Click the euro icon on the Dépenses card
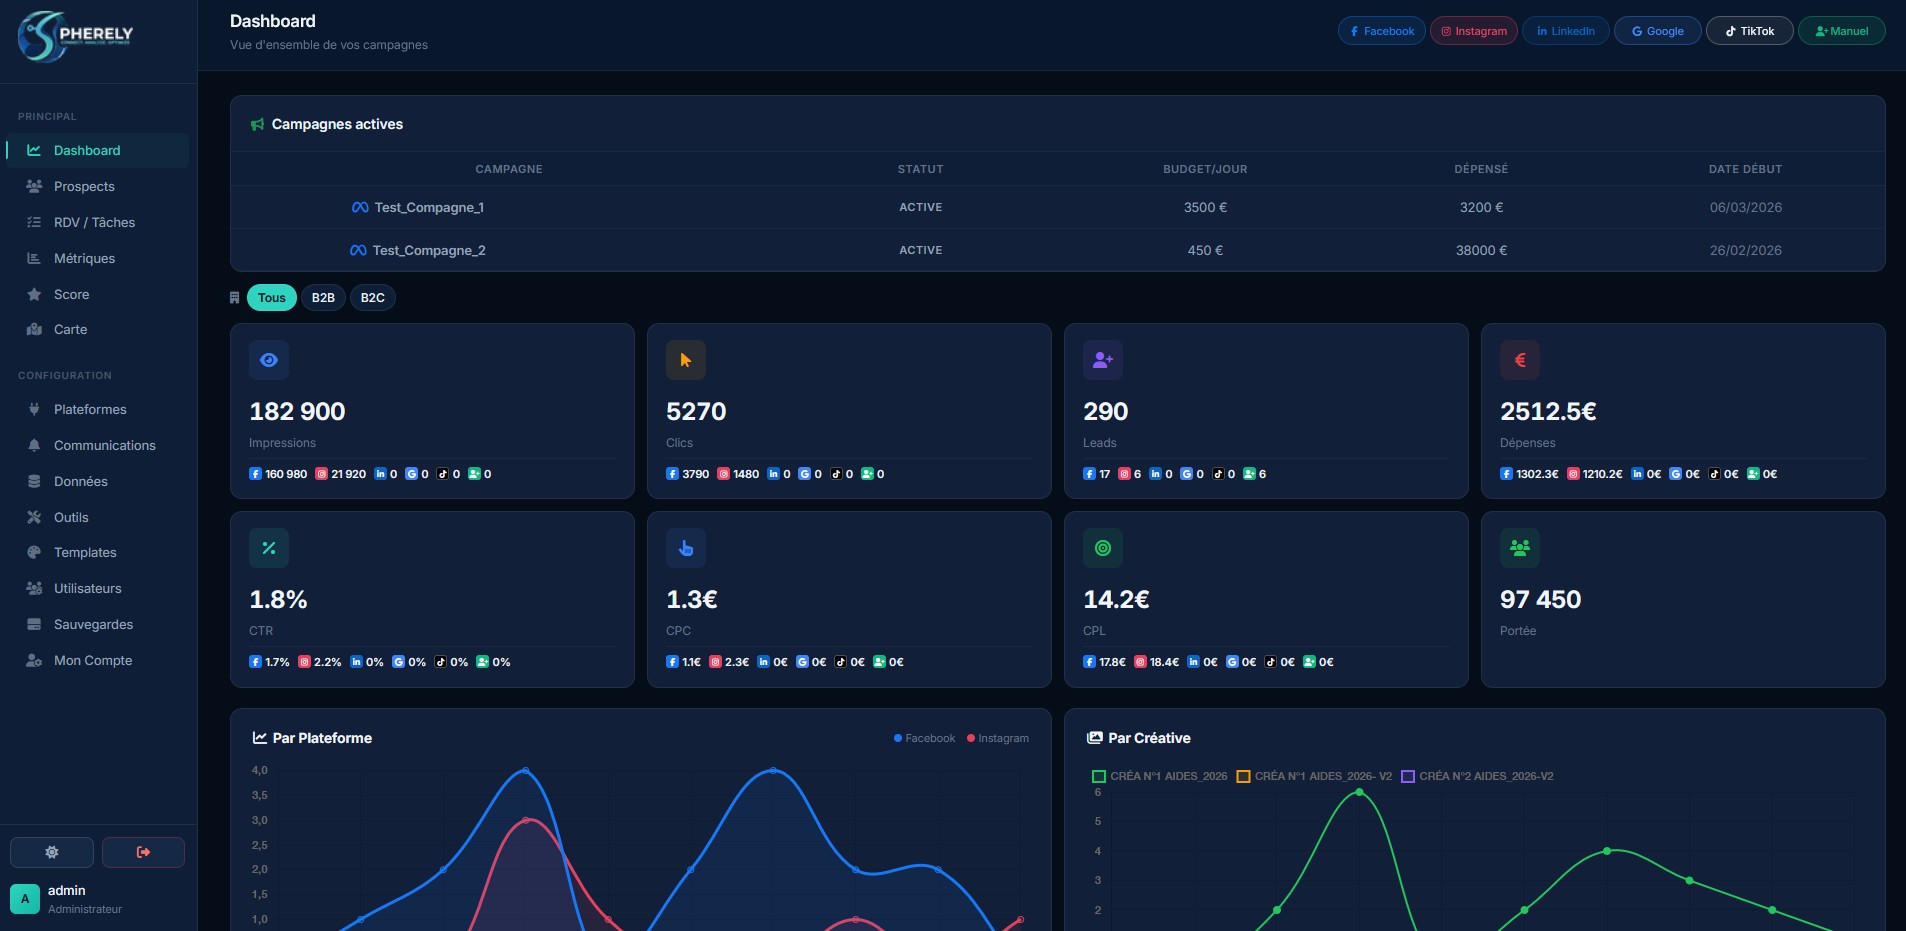The image size is (1906, 931). pyautogui.click(x=1519, y=360)
